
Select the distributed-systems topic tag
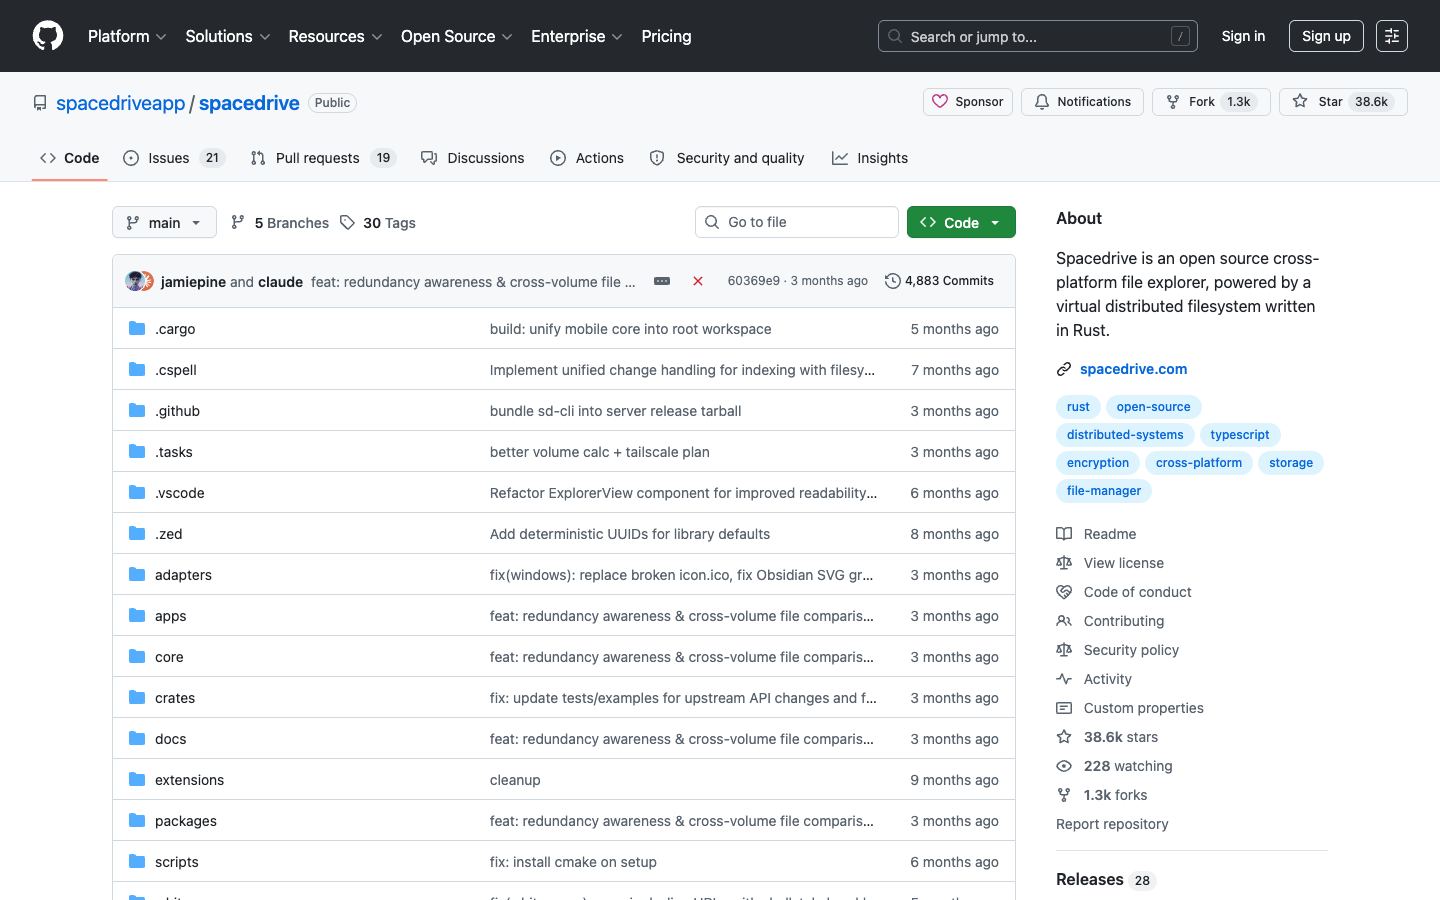click(x=1125, y=435)
